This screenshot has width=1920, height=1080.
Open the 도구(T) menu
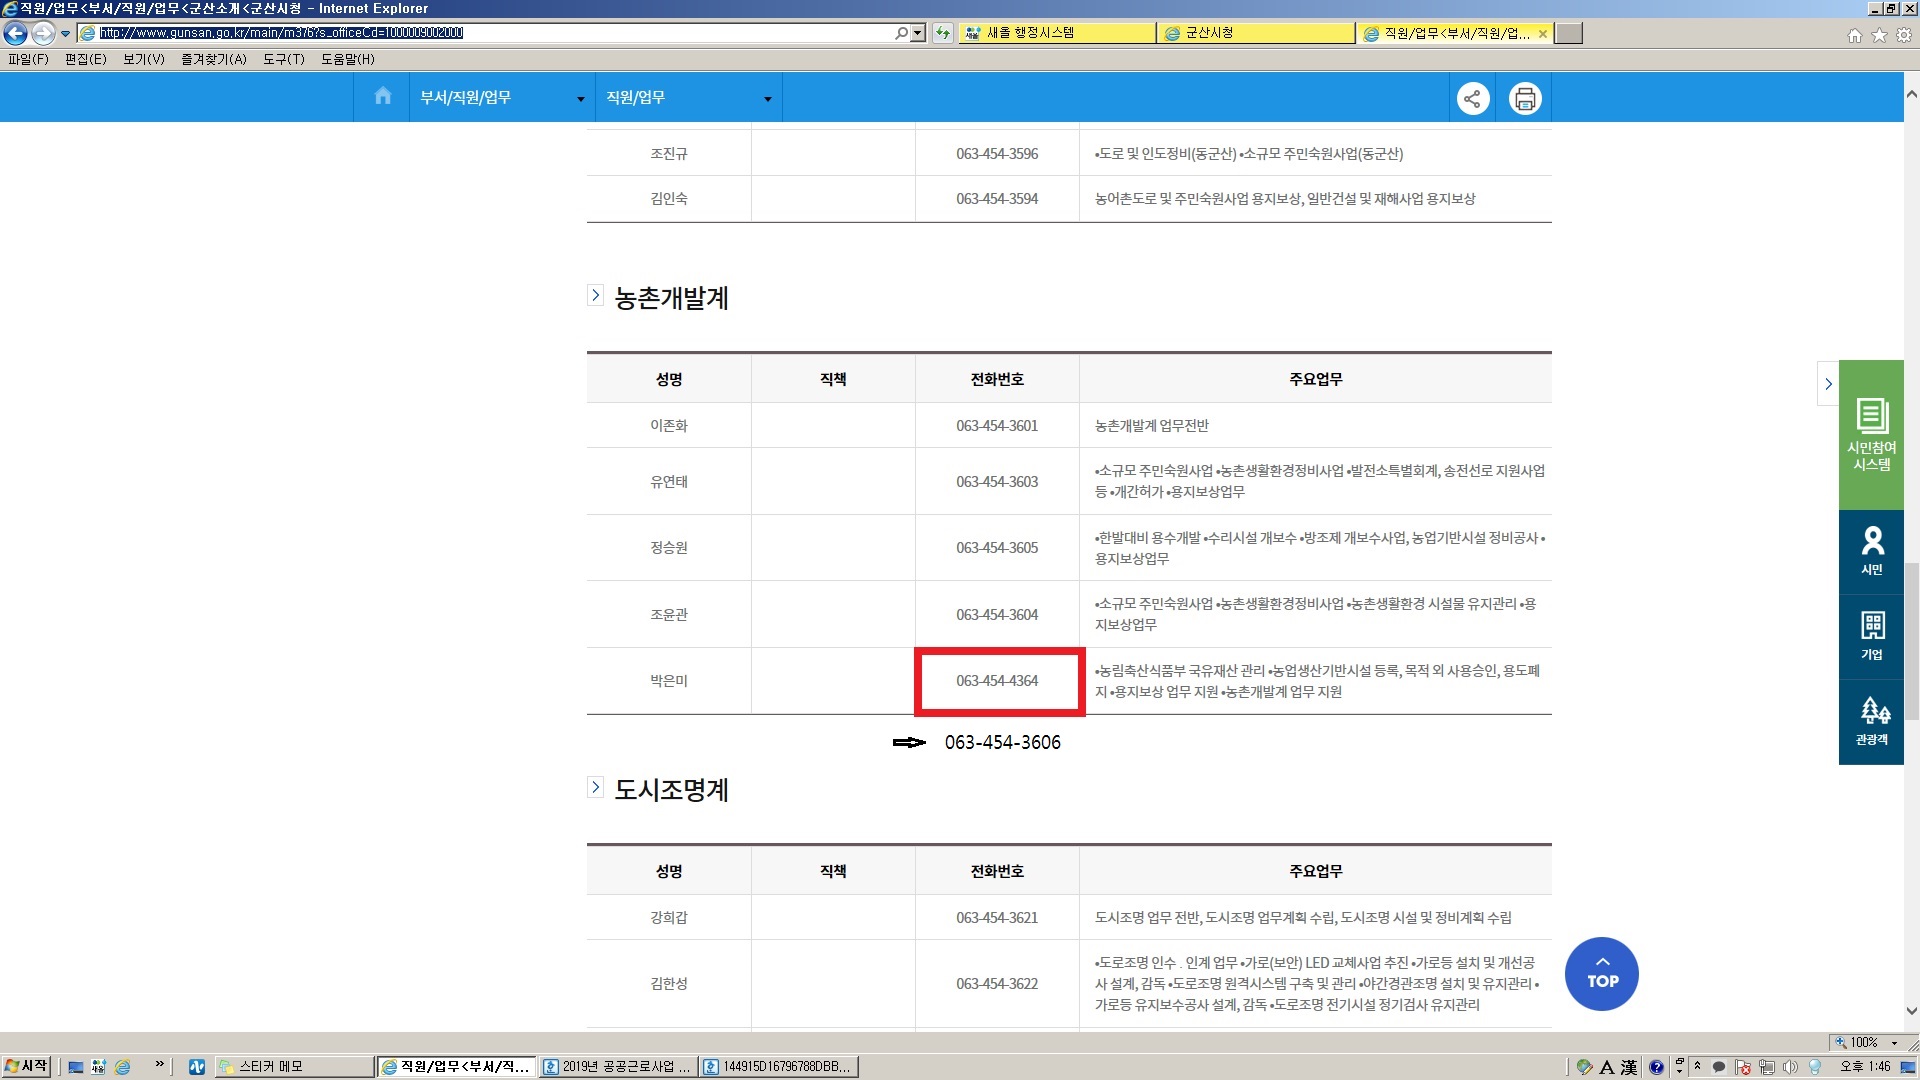pyautogui.click(x=283, y=59)
